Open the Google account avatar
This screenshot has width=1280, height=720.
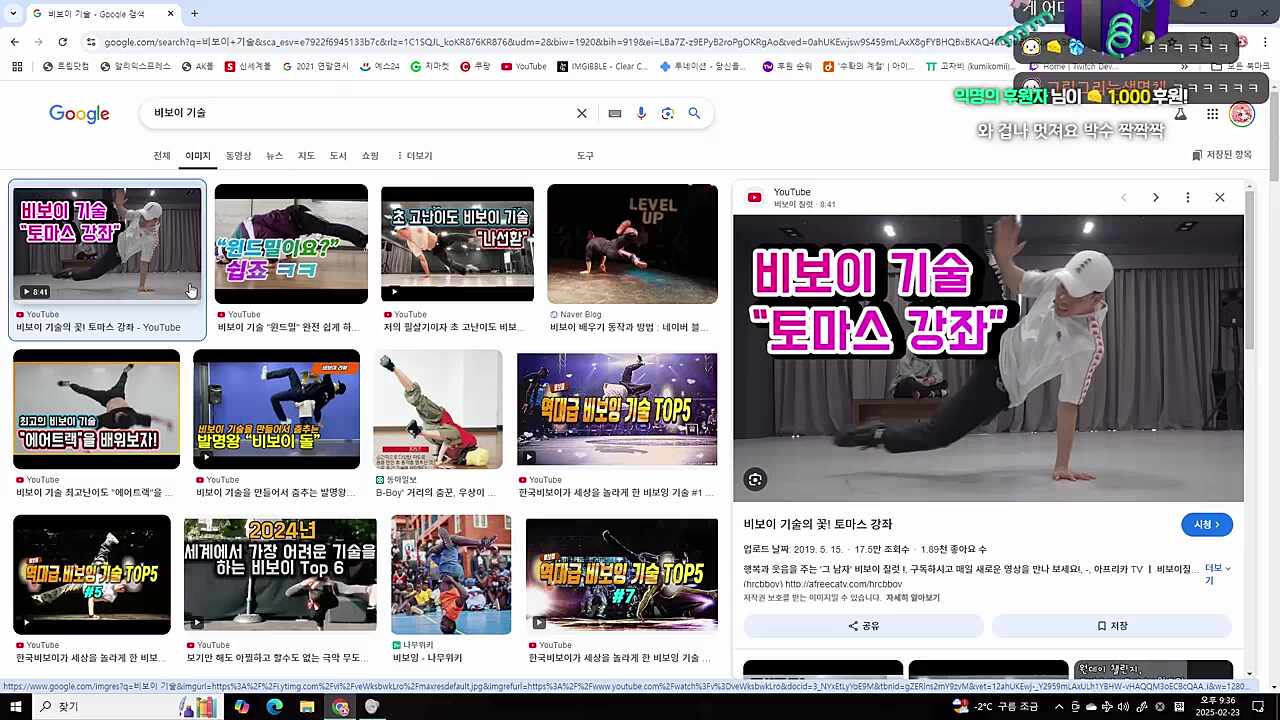(1242, 114)
